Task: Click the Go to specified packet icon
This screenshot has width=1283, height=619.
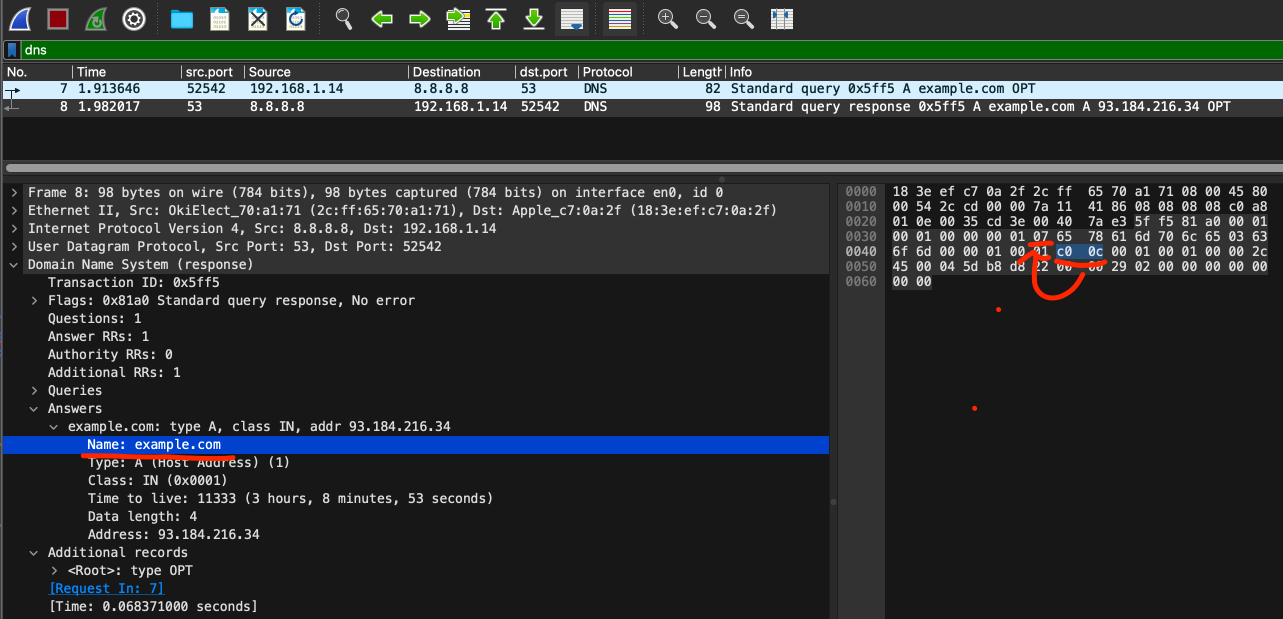Action: coord(458,18)
